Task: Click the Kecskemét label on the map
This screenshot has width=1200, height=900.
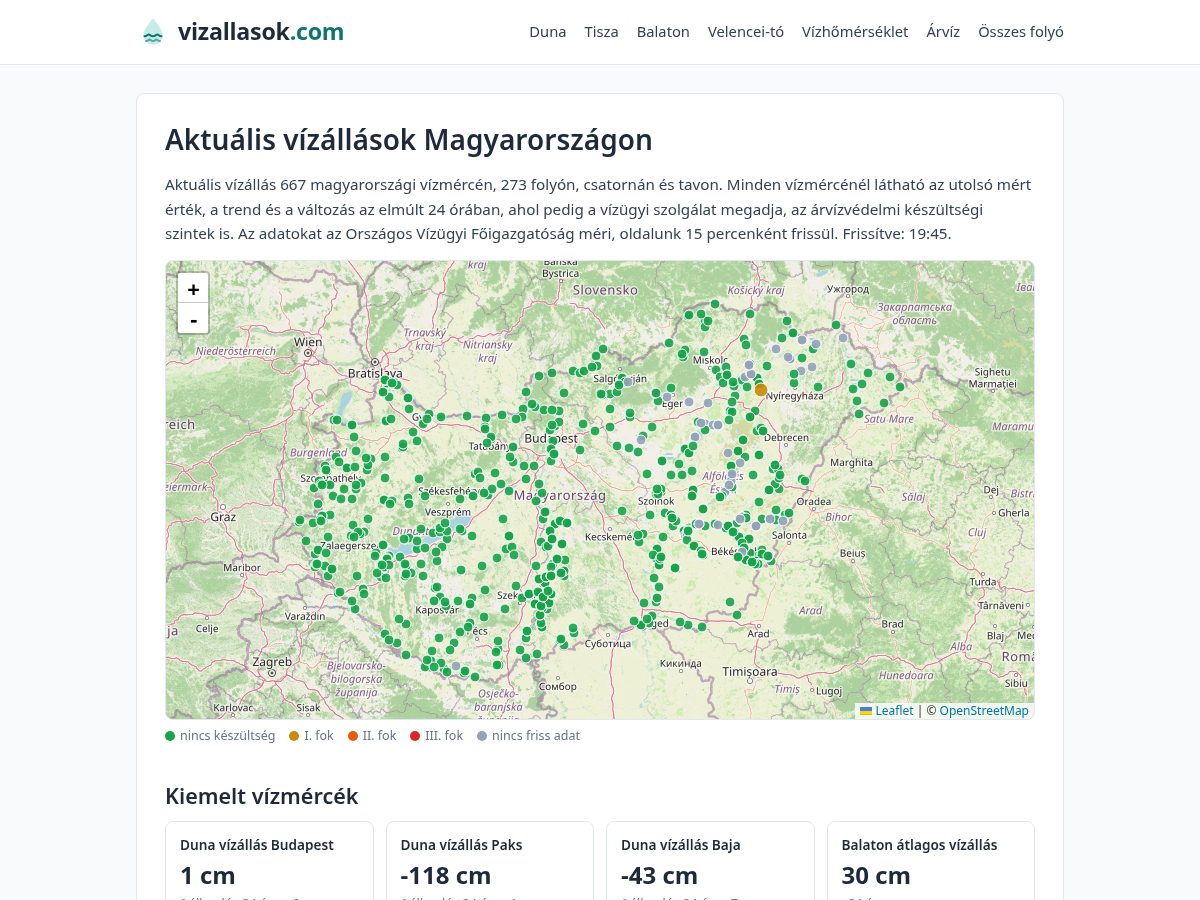Action: point(609,537)
